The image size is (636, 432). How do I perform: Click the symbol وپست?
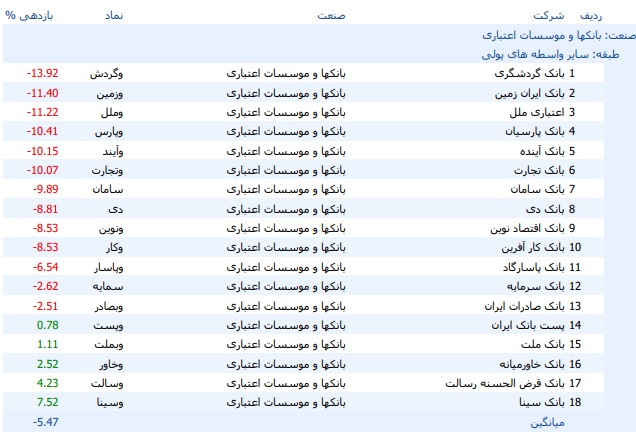[108, 326]
